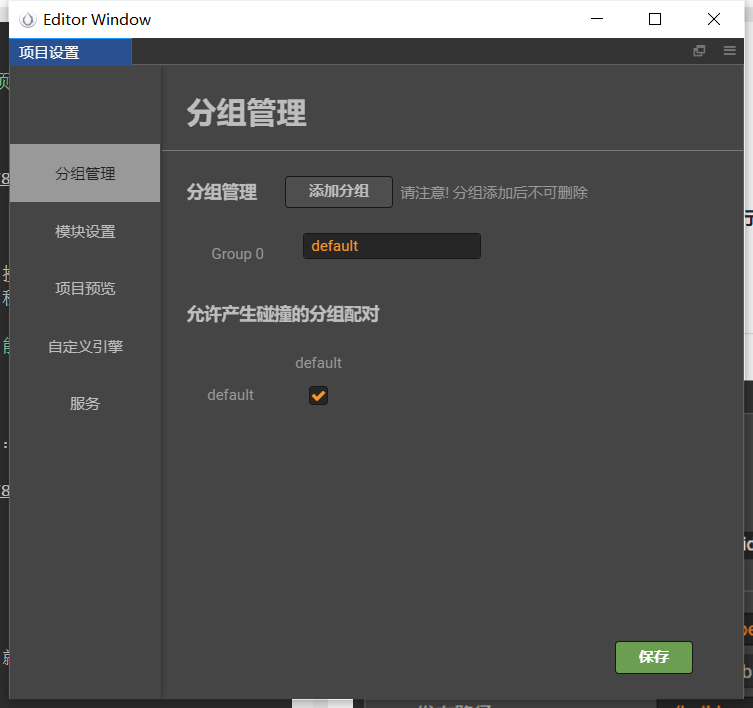
Task: Click the warning text 请注意! 分组添加后不可删除
Action: 494,193
